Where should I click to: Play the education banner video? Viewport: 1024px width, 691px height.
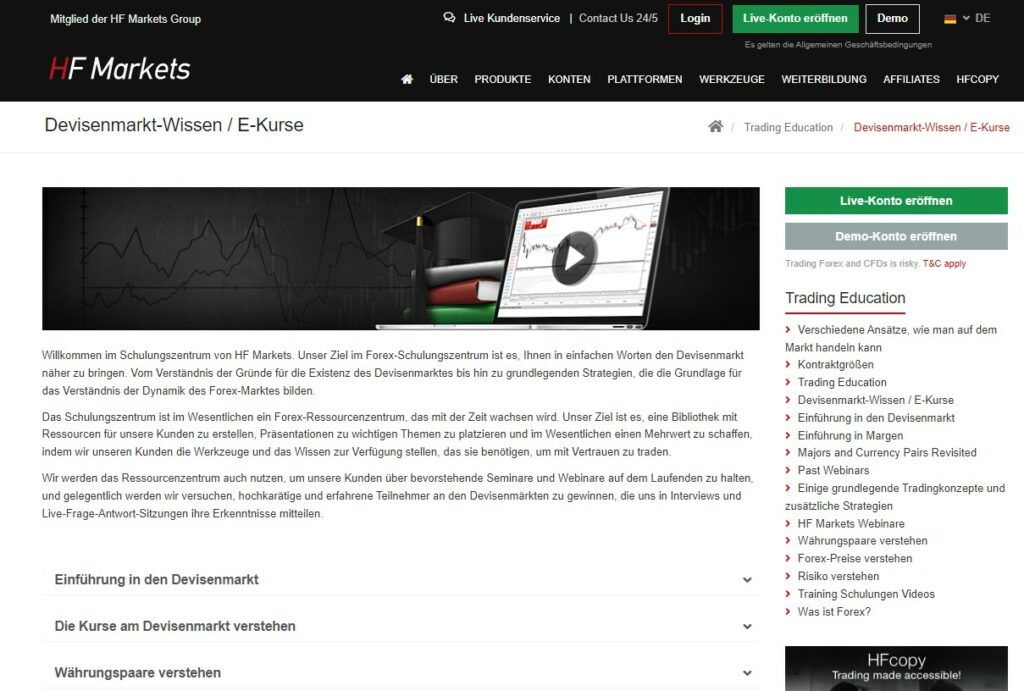(x=574, y=258)
